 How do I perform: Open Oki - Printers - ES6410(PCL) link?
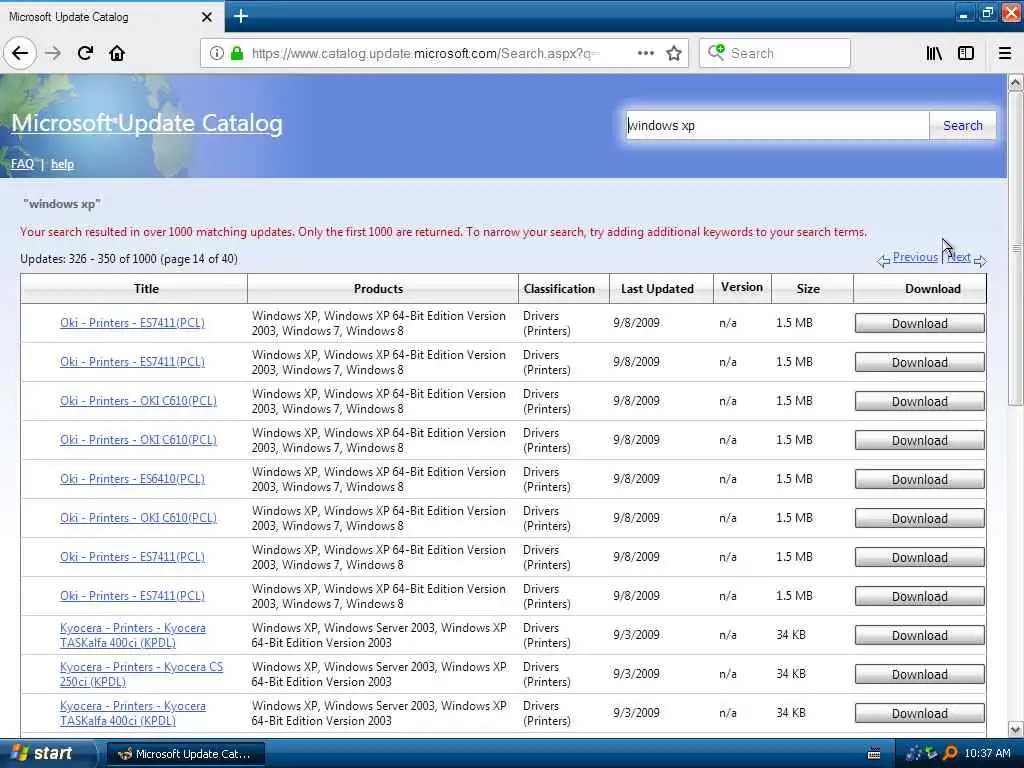pyautogui.click(x=132, y=479)
